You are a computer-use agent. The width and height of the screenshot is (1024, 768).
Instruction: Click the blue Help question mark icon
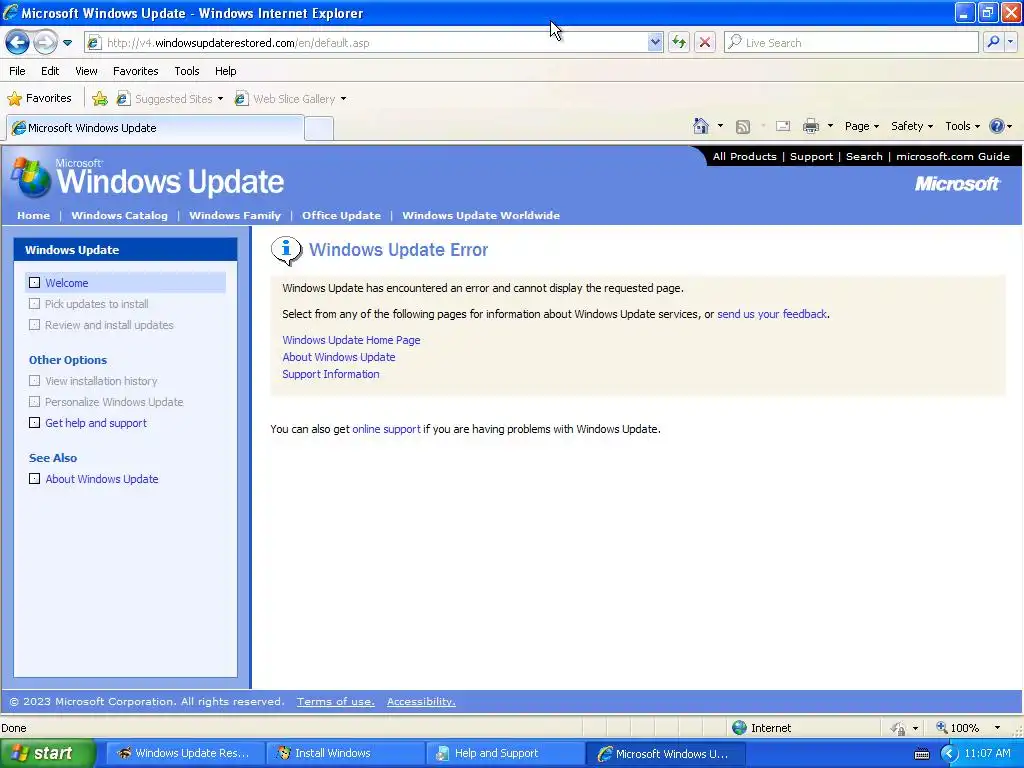pyautogui.click(x=997, y=126)
